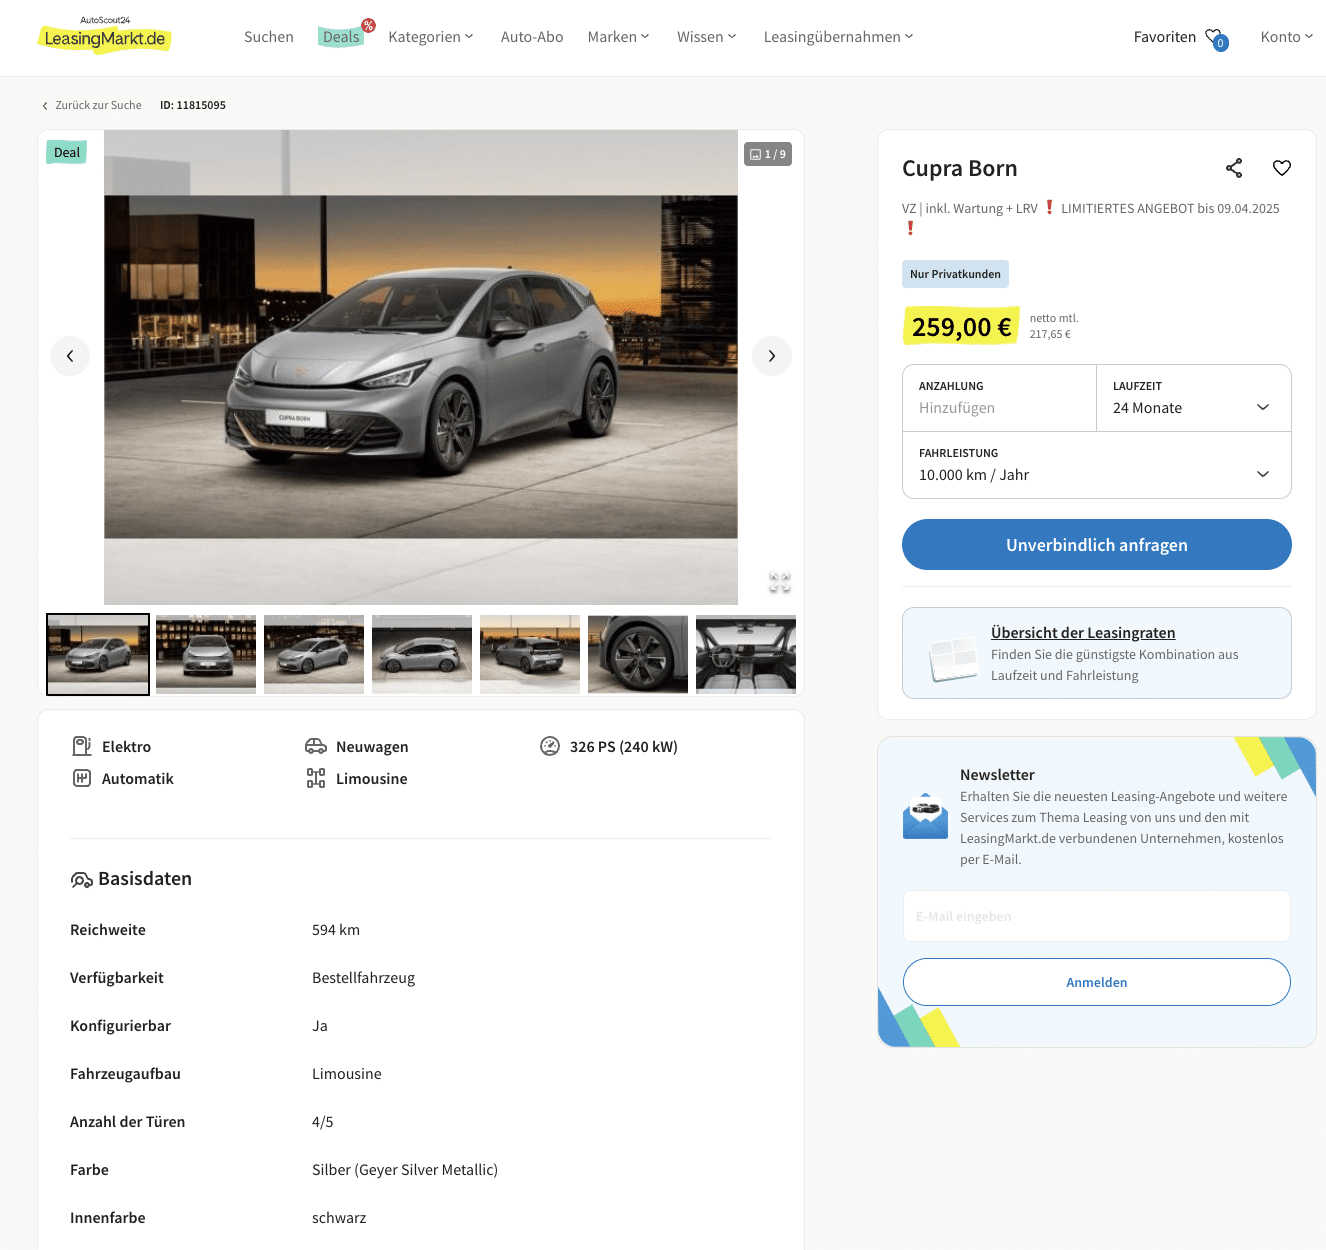Click Anmelden newsletter button

[x=1097, y=982]
